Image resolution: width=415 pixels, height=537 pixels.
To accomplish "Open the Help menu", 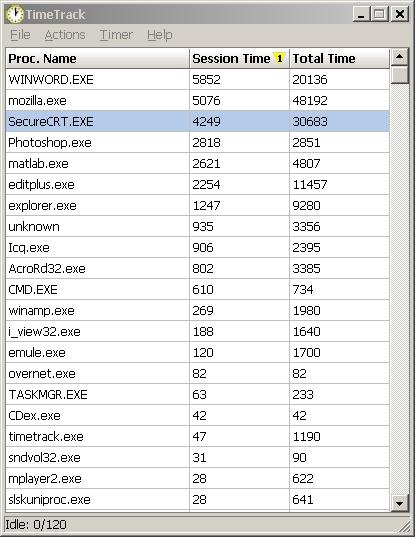I will 160,35.
